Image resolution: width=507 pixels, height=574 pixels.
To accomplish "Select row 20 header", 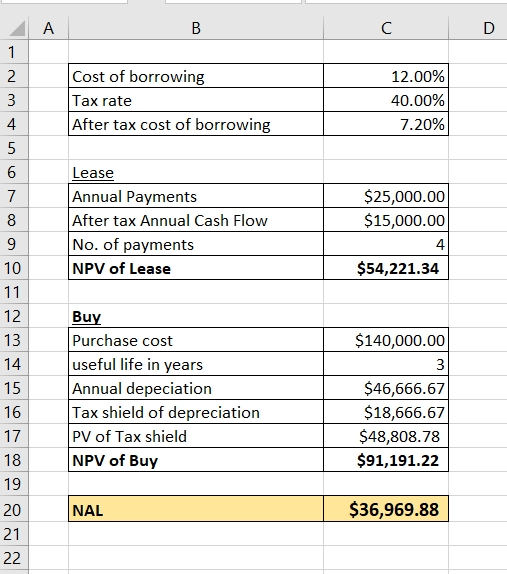I will point(14,509).
